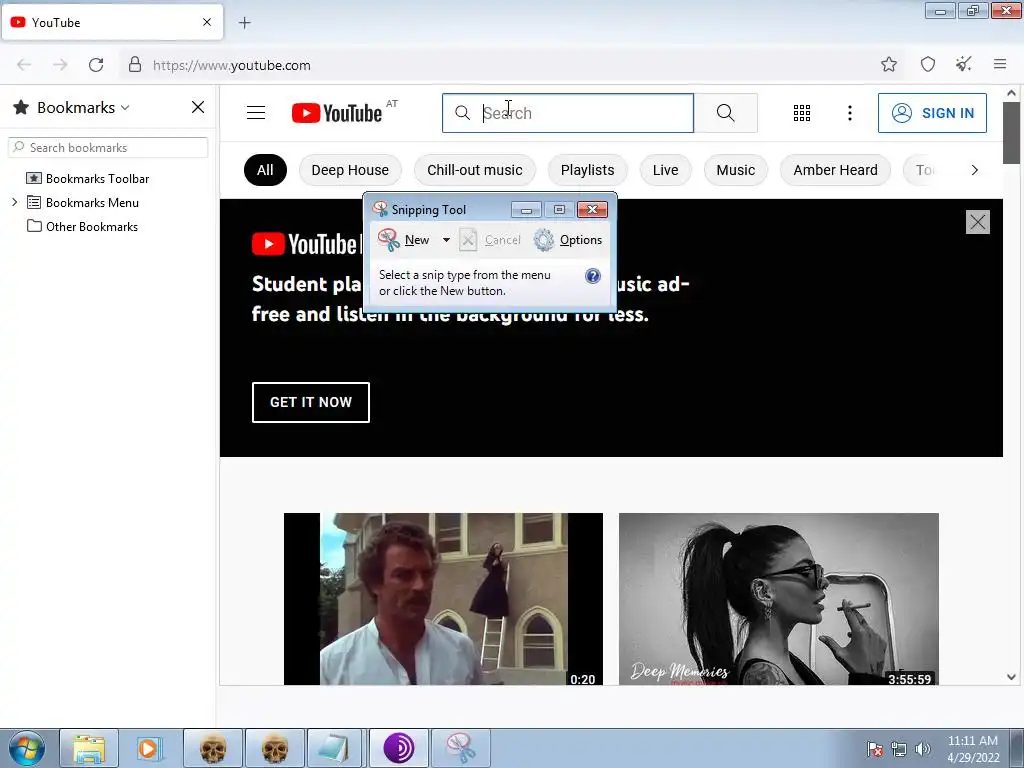The image size is (1024, 768).
Task: Click the second skull taskbar icon
Action: pyautogui.click(x=275, y=748)
